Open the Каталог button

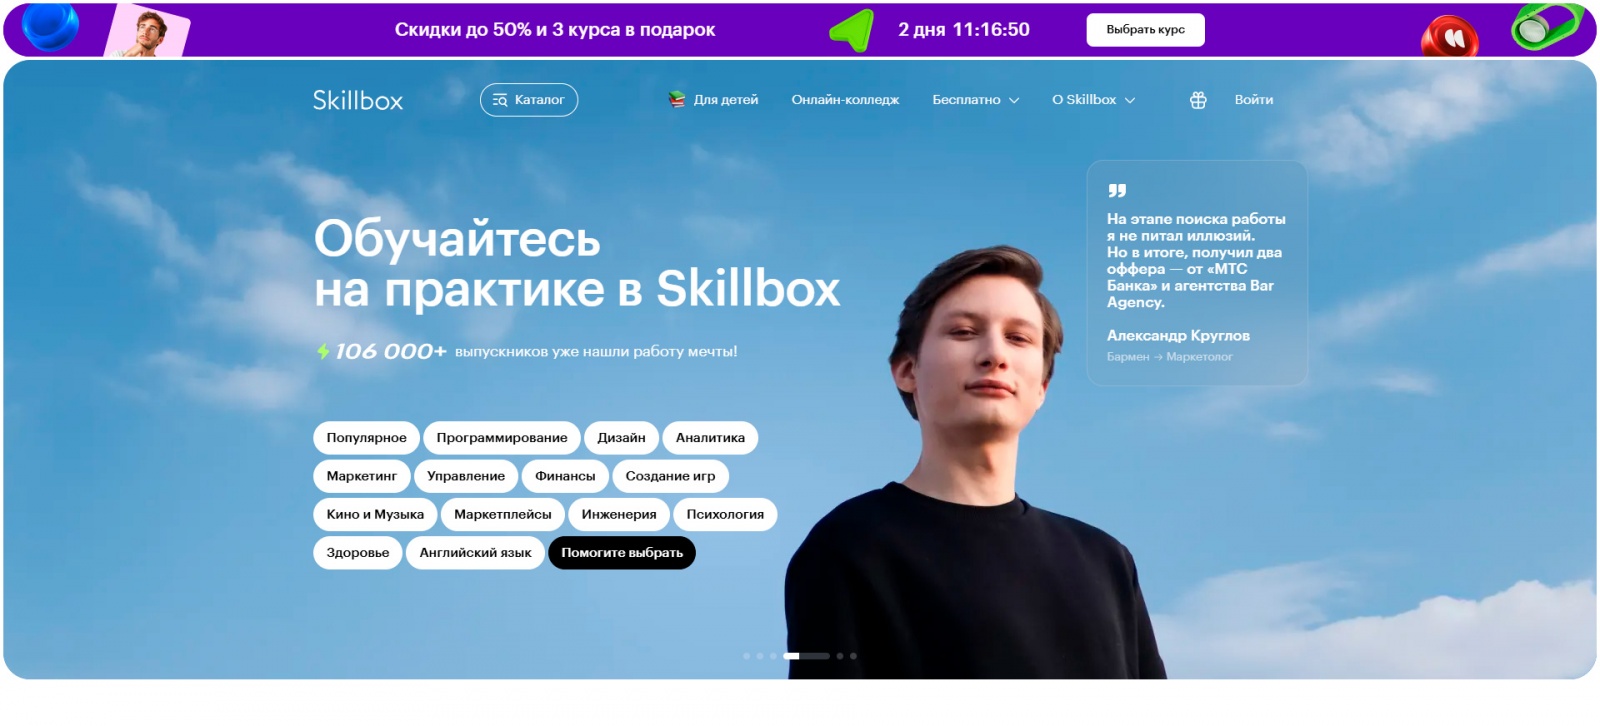click(529, 100)
